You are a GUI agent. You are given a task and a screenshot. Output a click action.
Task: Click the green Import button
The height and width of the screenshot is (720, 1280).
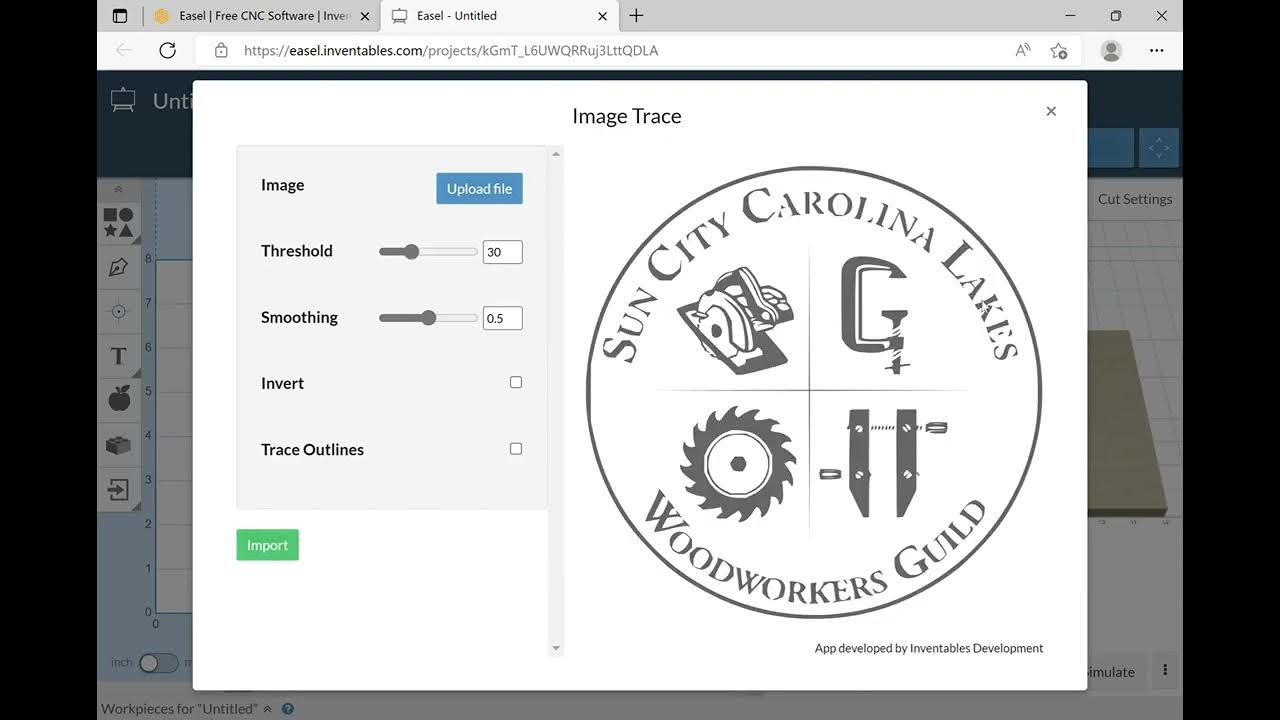point(267,545)
